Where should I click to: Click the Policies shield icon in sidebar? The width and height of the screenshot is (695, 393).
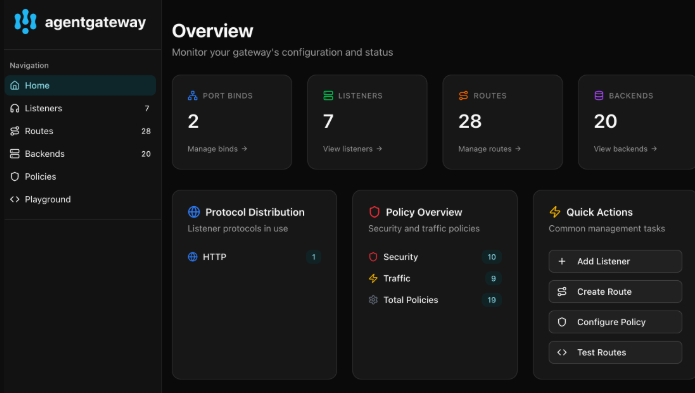(x=15, y=176)
